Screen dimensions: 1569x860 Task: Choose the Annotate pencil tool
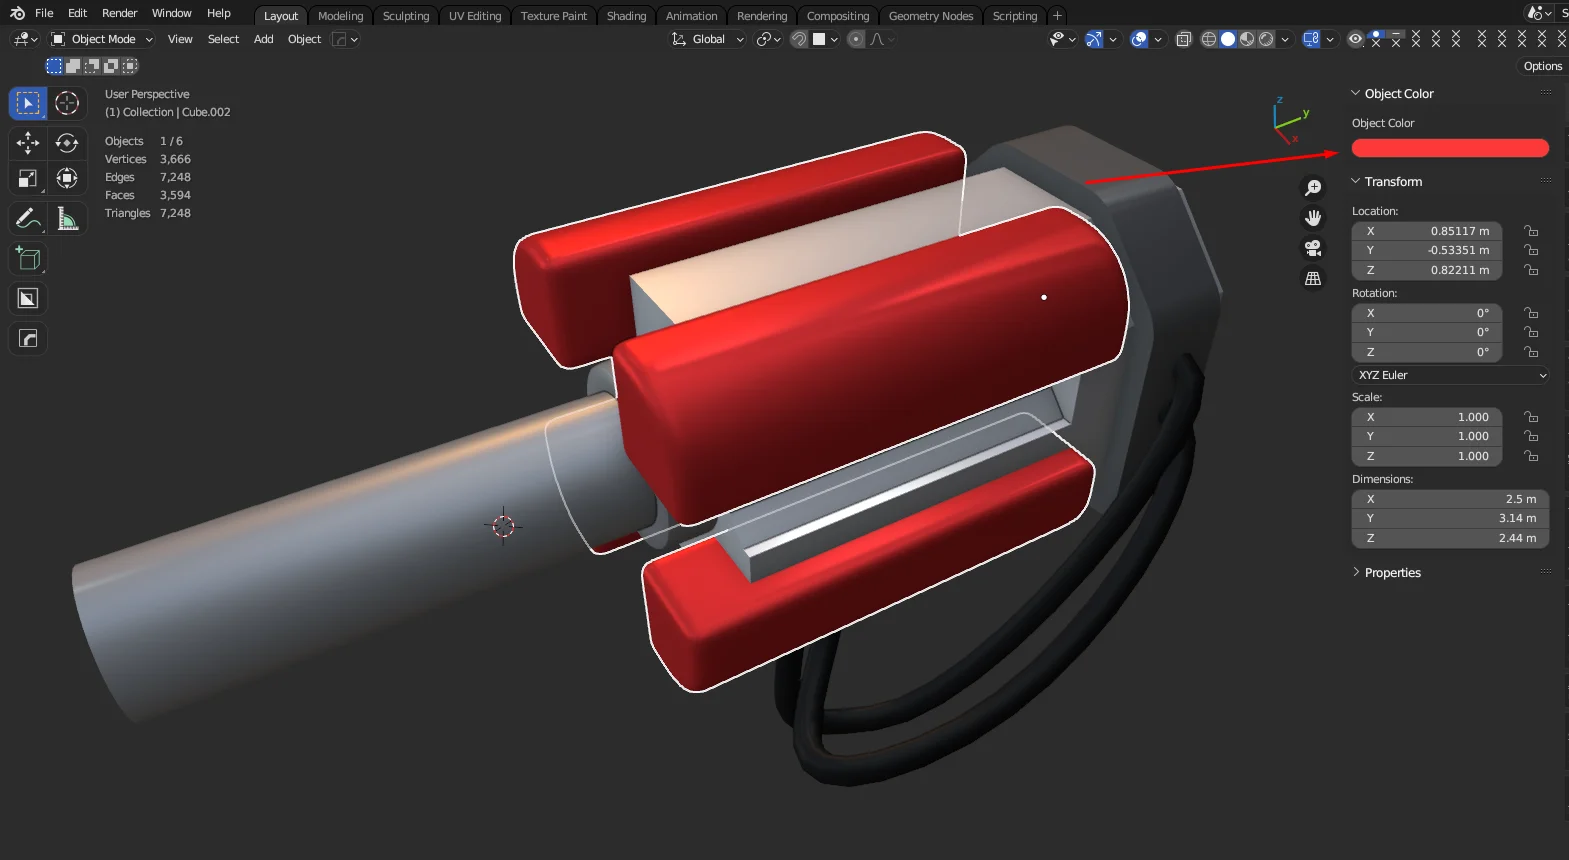coord(28,218)
